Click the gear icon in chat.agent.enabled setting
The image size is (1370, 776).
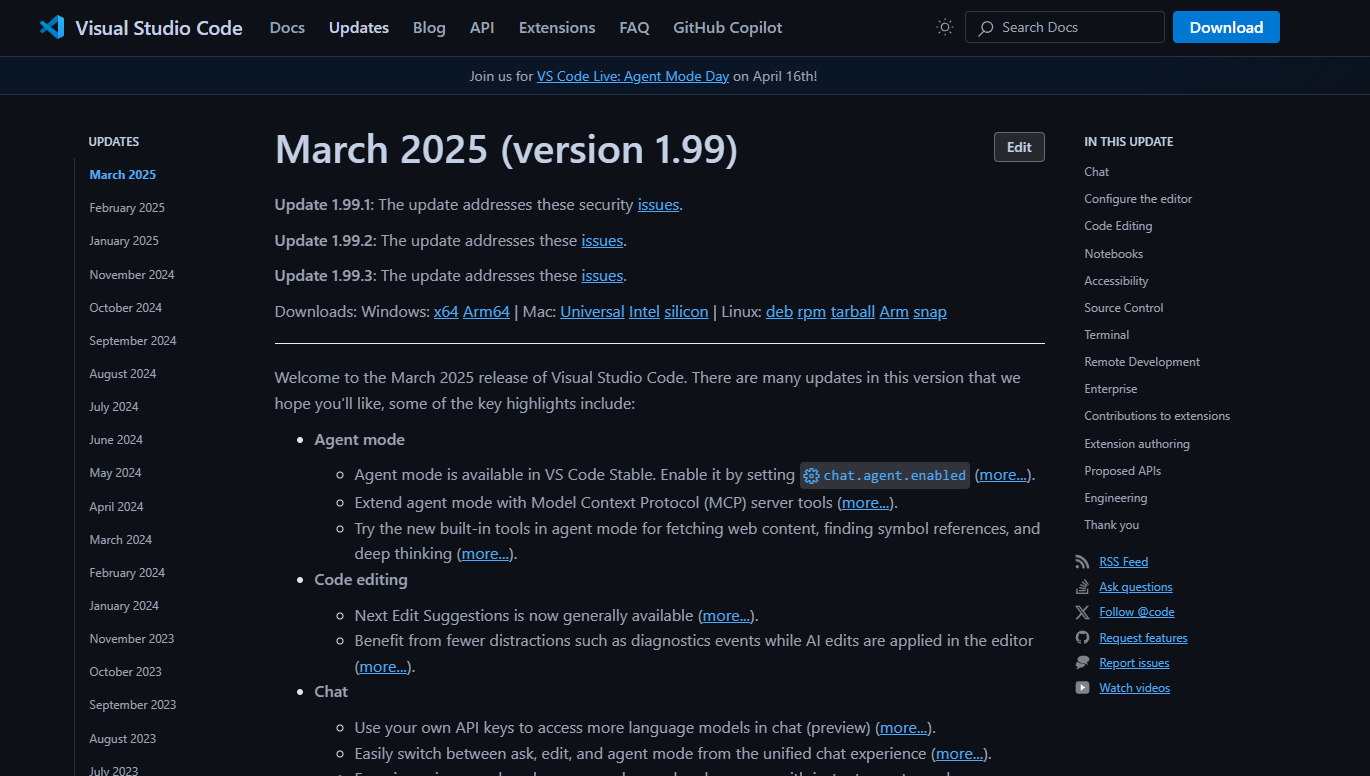[811, 476]
